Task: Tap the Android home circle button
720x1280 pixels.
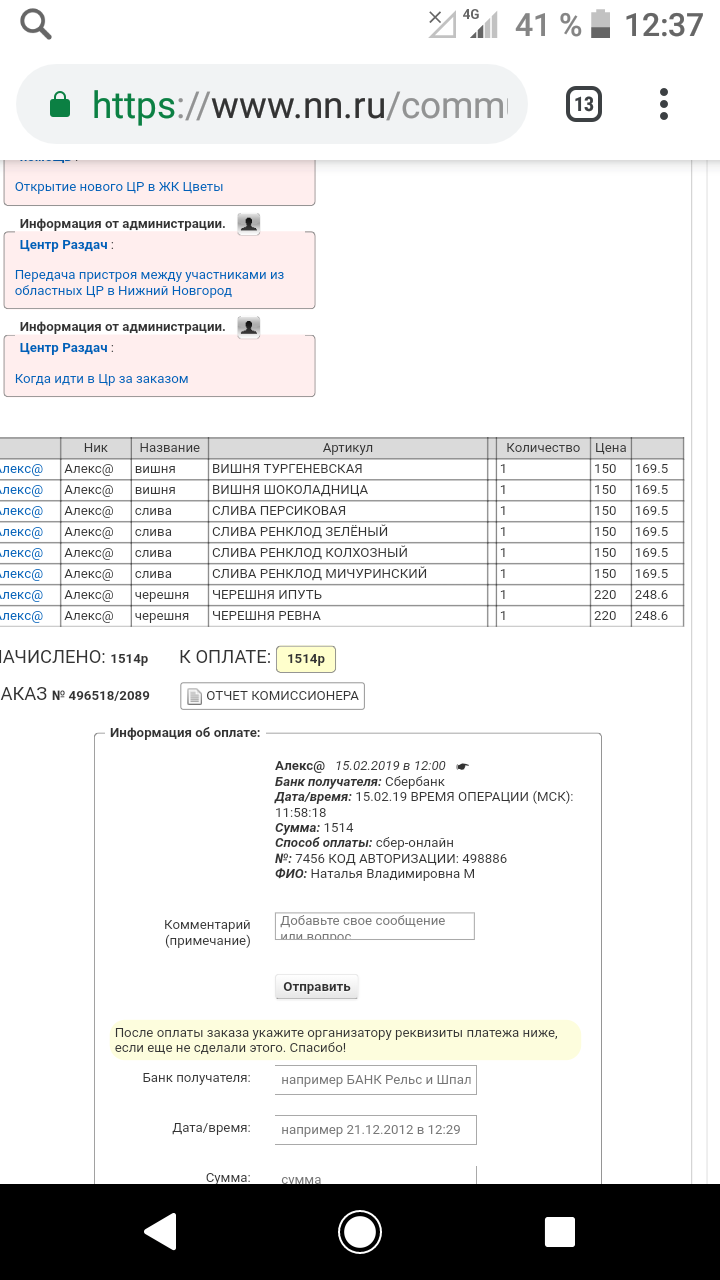Action: tap(360, 1232)
